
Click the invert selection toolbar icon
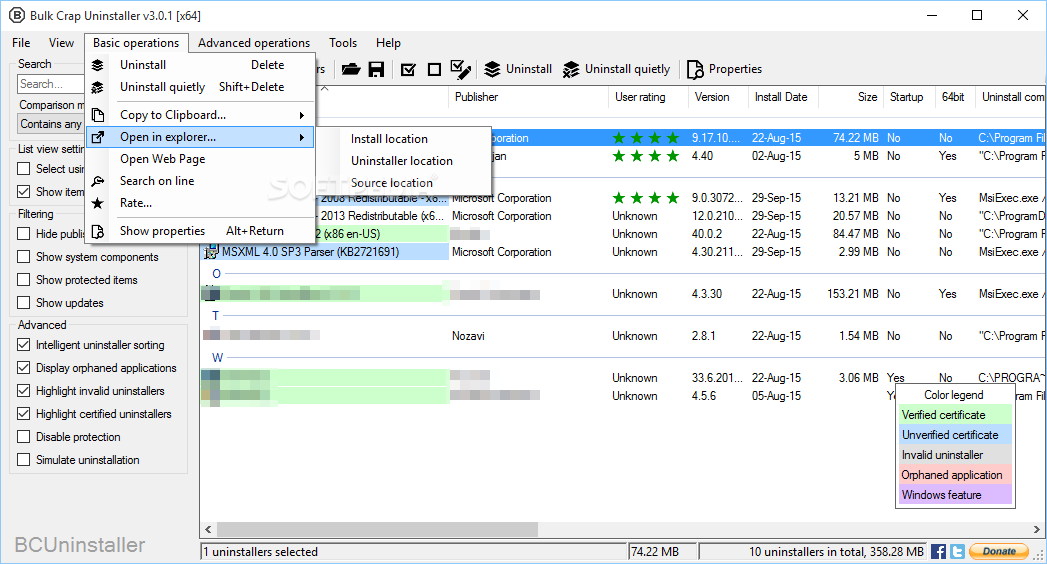coord(461,69)
